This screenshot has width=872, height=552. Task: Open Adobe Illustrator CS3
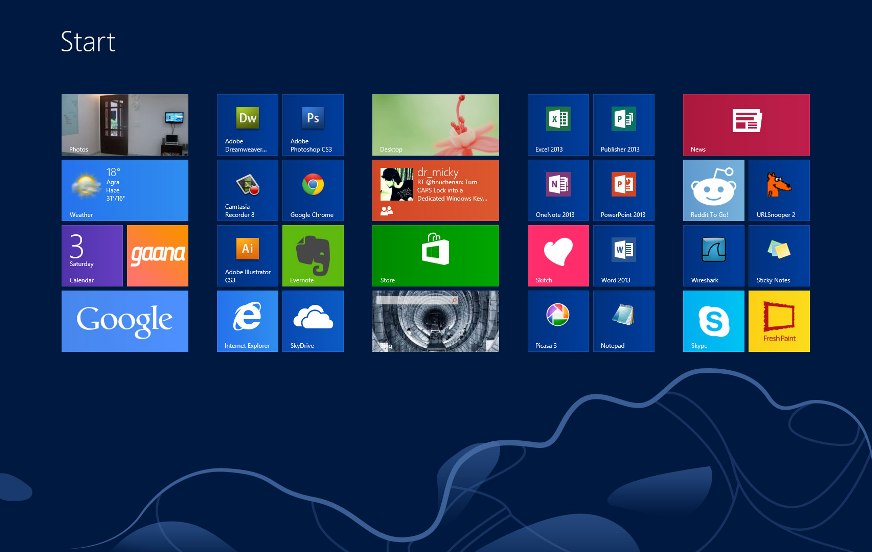[247, 256]
